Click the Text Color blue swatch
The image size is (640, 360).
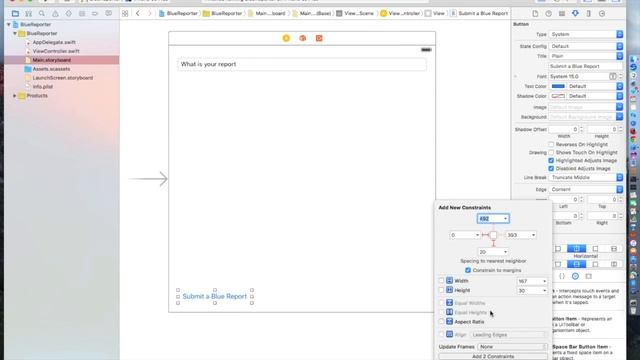point(558,86)
